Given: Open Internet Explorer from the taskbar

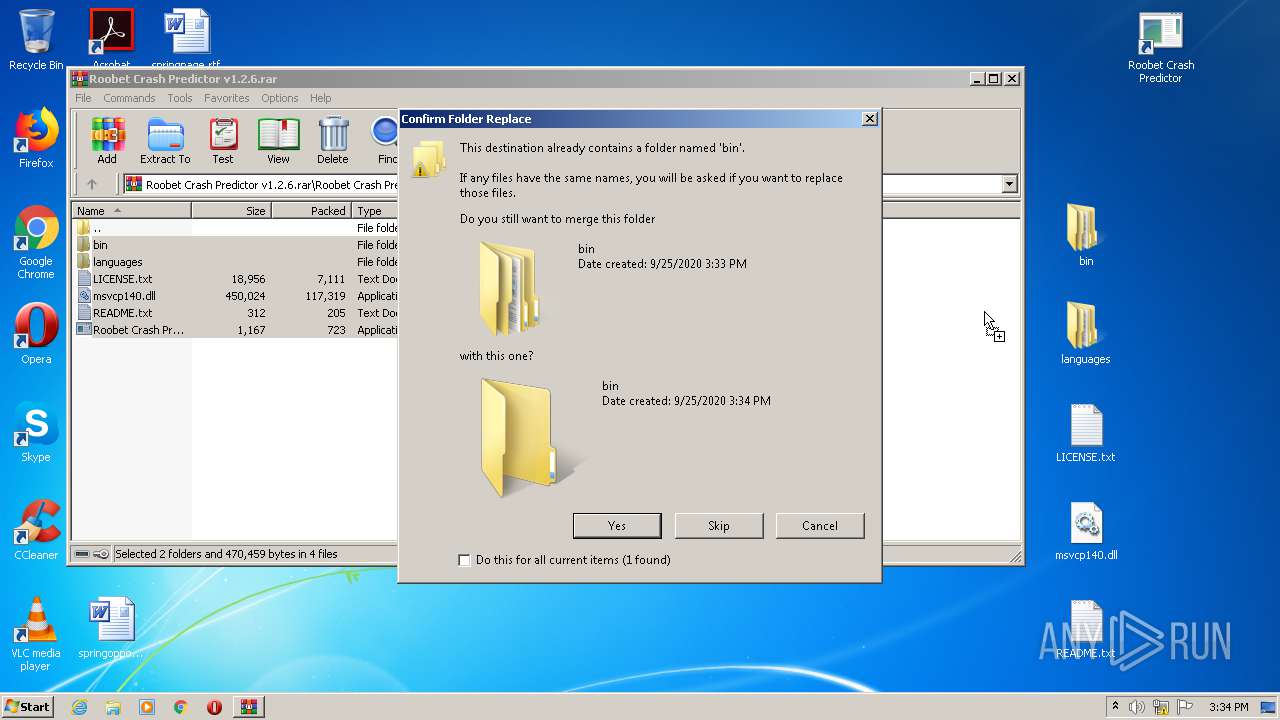Looking at the screenshot, I should click(x=79, y=707).
